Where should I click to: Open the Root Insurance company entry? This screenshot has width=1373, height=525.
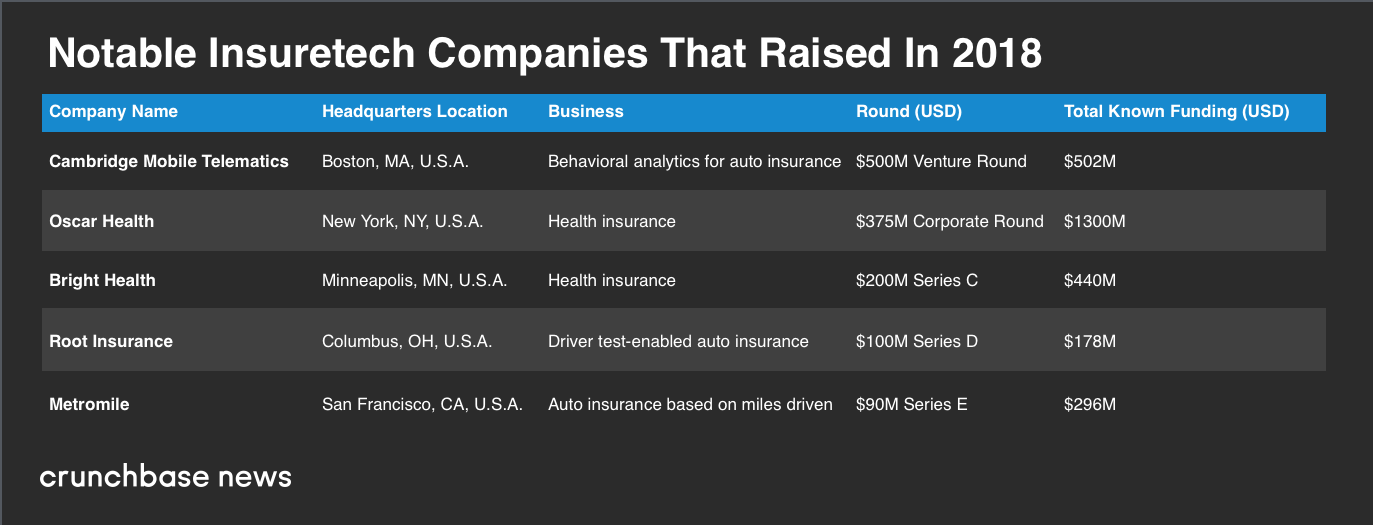(110, 341)
